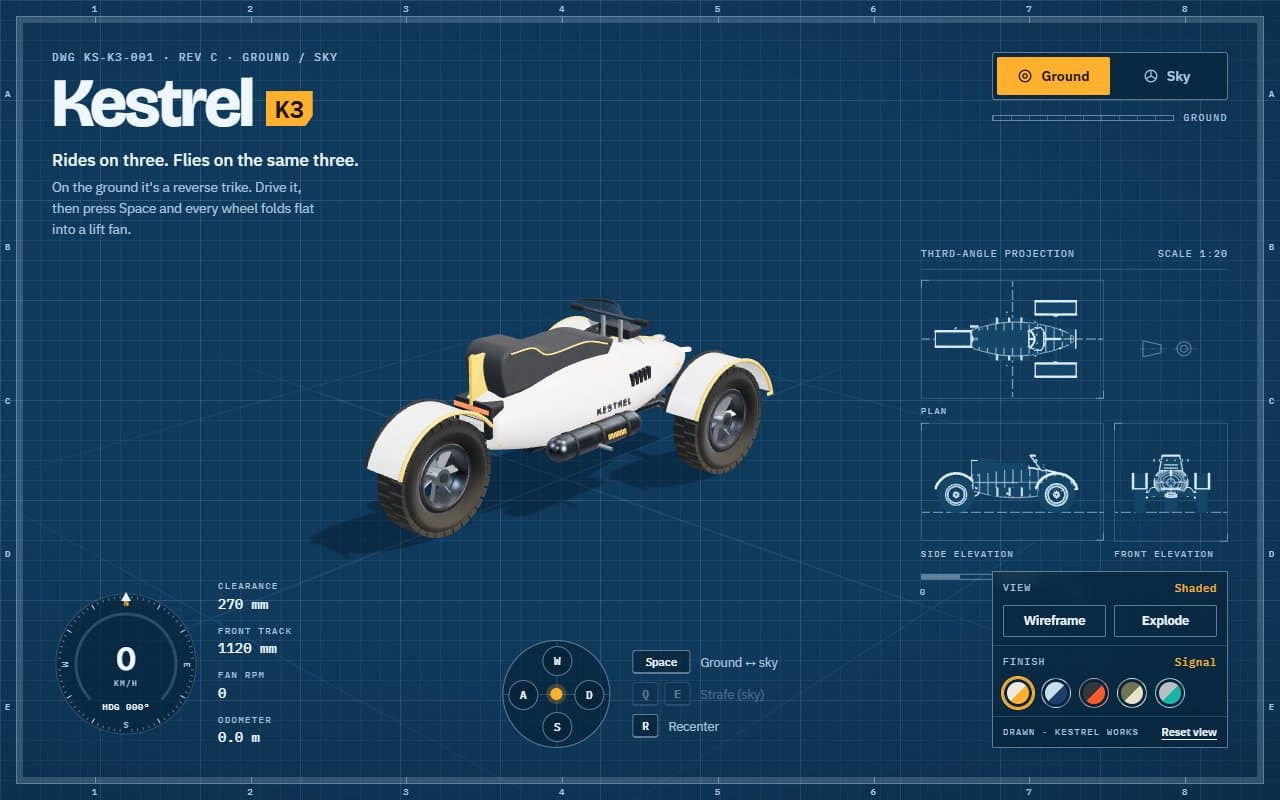Click the 'SCALE 1:20' label
The image size is (1280, 800).
click(1192, 254)
